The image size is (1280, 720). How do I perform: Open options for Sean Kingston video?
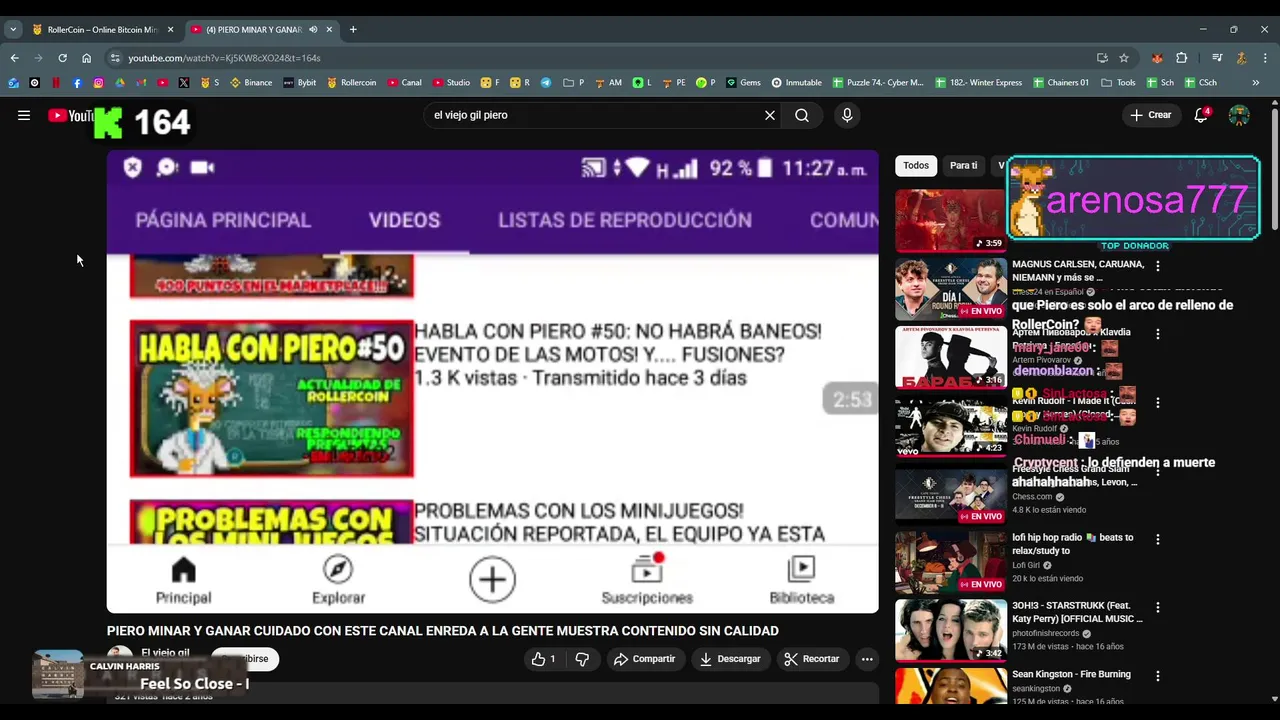pyautogui.click(x=1158, y=676)
